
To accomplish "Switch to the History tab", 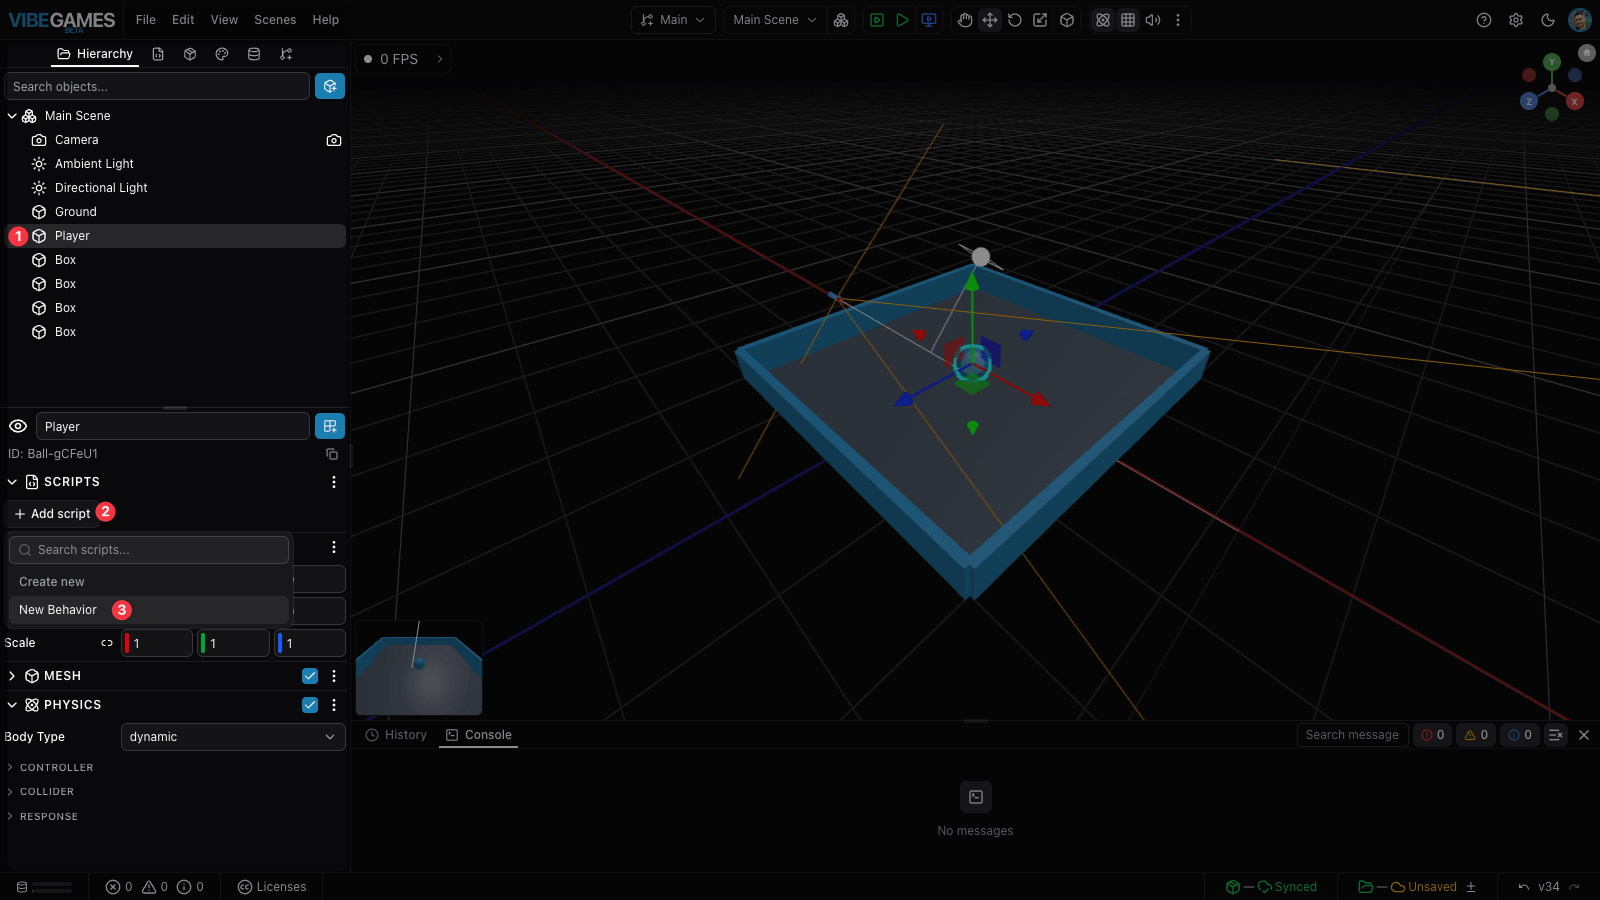I will tap(396, 735).
